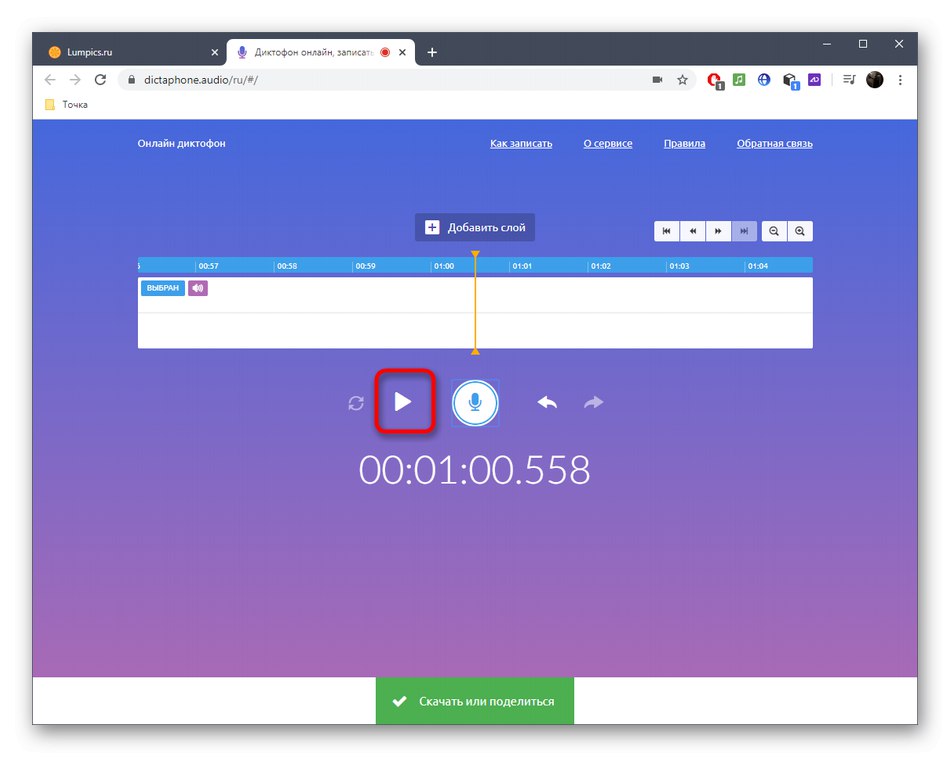Click the 00:01:00.558 timer display
The height and width of the screenshot is (757, 950).
click(474, 470)
